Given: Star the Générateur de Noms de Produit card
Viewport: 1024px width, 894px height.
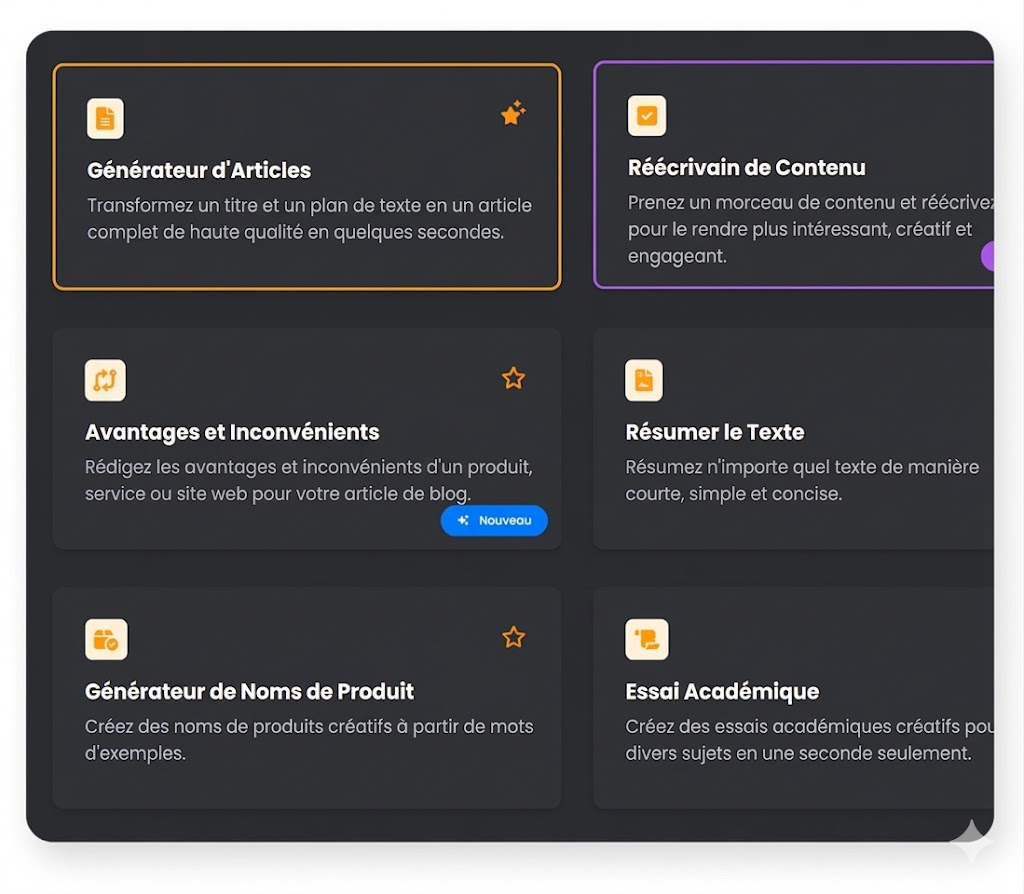Looking at the screenshot, I should click(x=513, y=637).
